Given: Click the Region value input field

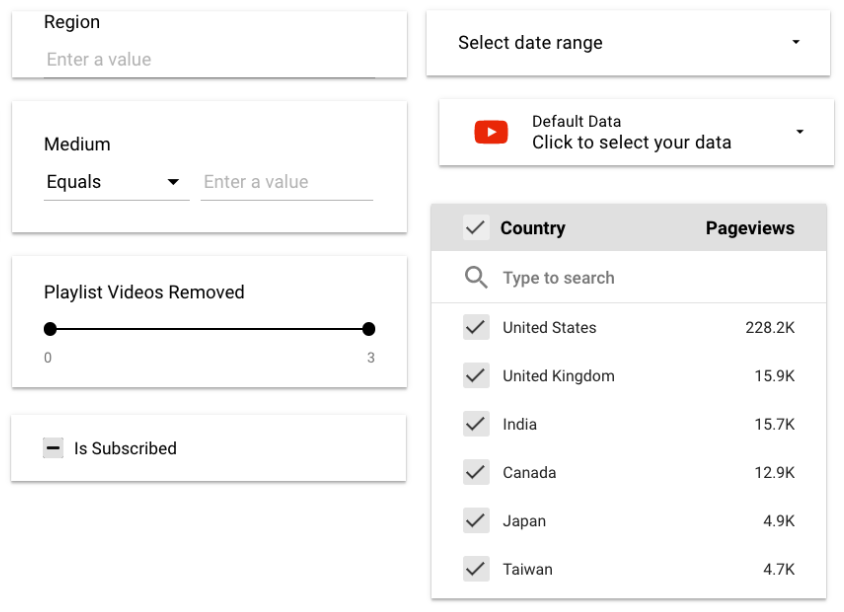Looking at the screenshot, I should pyautogui.click(x=209, y=59).
